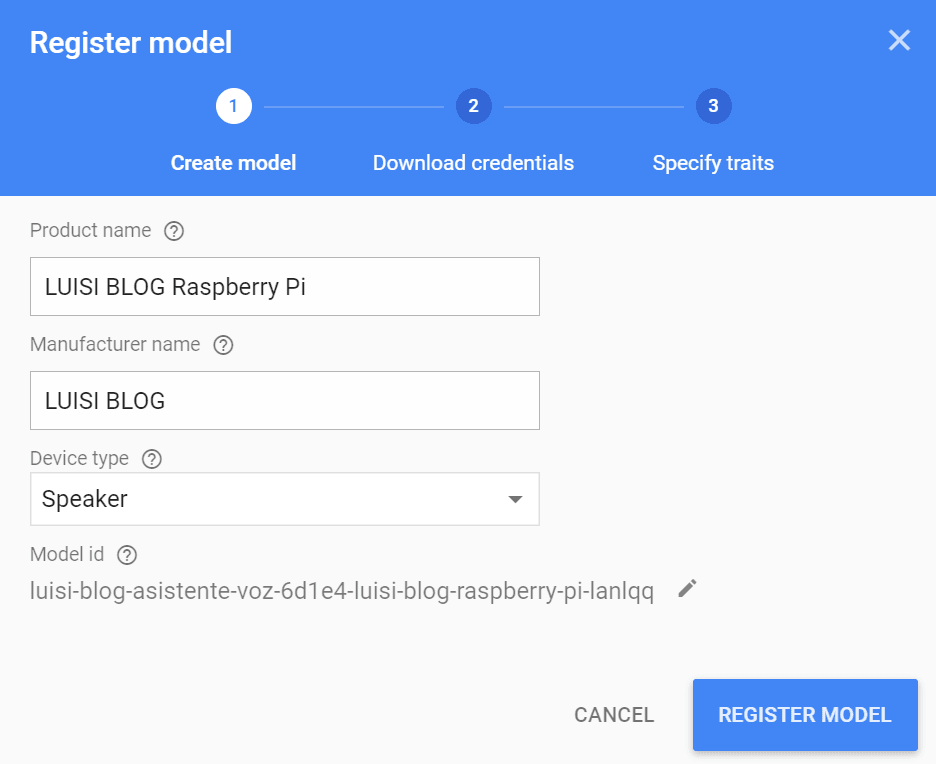Click inside the Product name field
Screen dimensions: 936x764
(x=285, y=286)
